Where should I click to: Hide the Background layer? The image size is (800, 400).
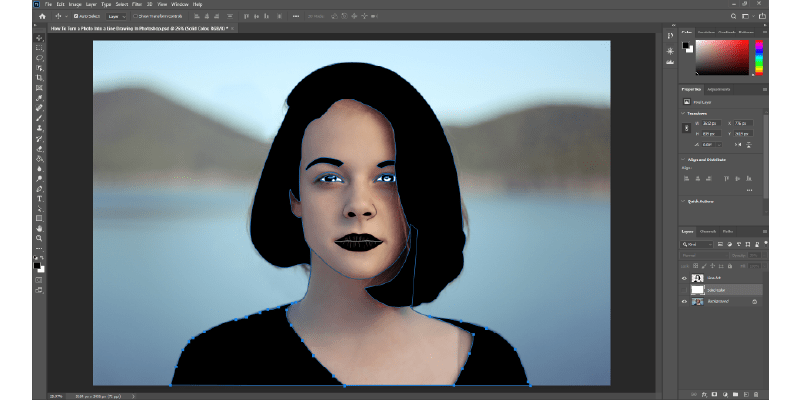(685, 302)
